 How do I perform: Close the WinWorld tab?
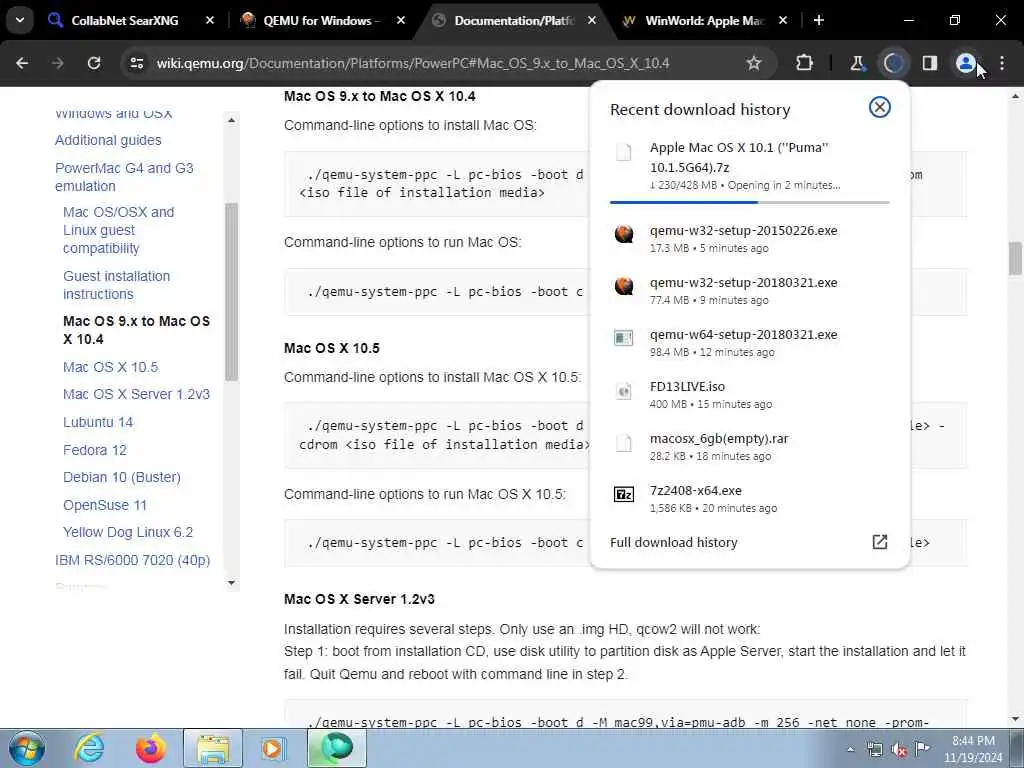point(782,20)
